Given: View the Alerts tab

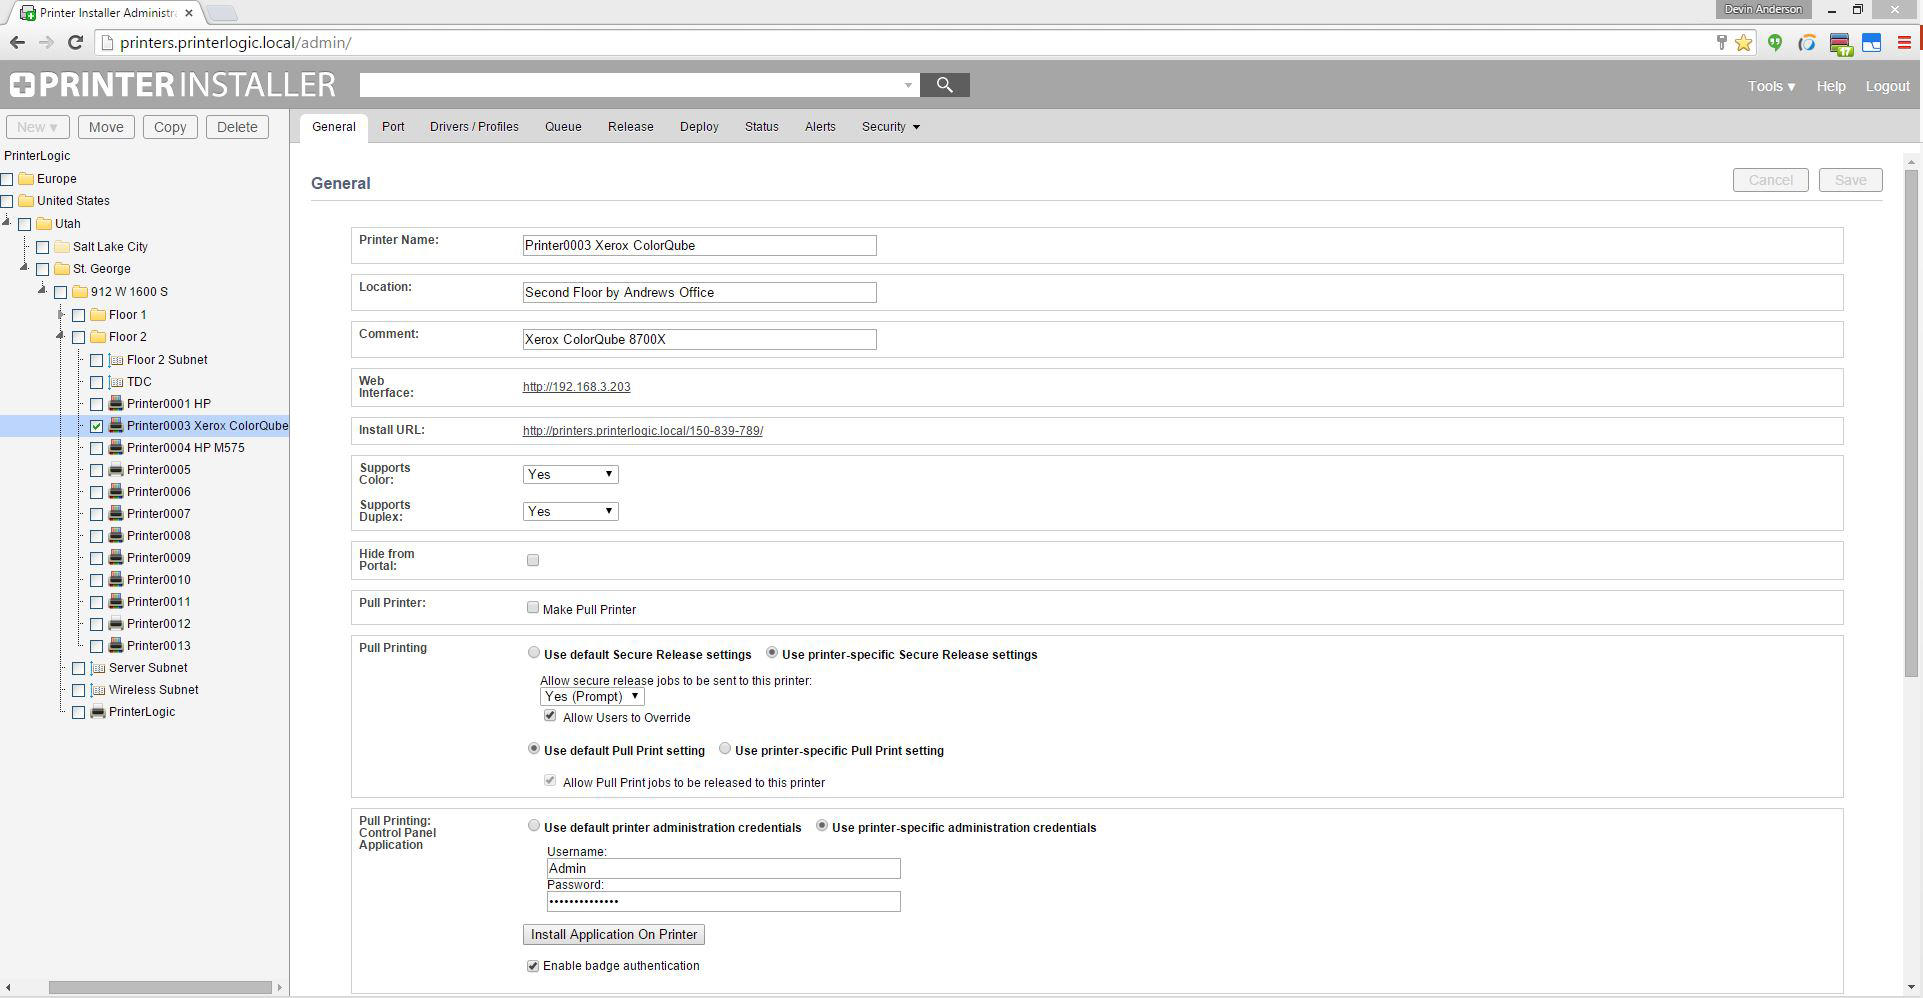Looking at the screenshot, I should tap(820, 127).
